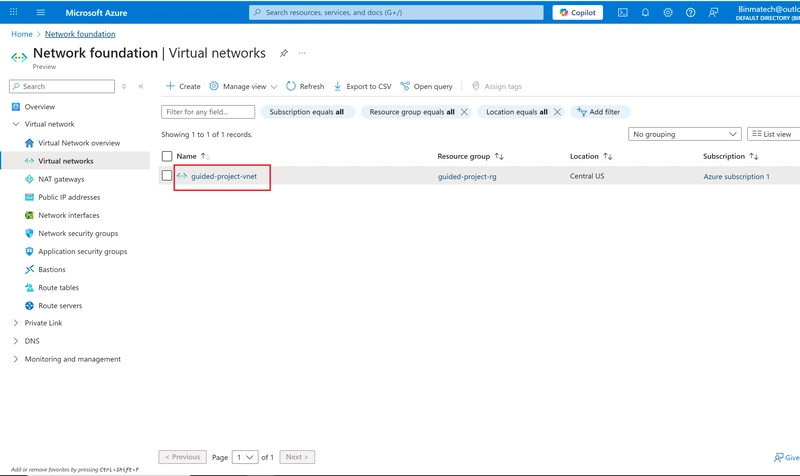Open the Manage view dropdown

pyautogui.click(x=243, y=86)
